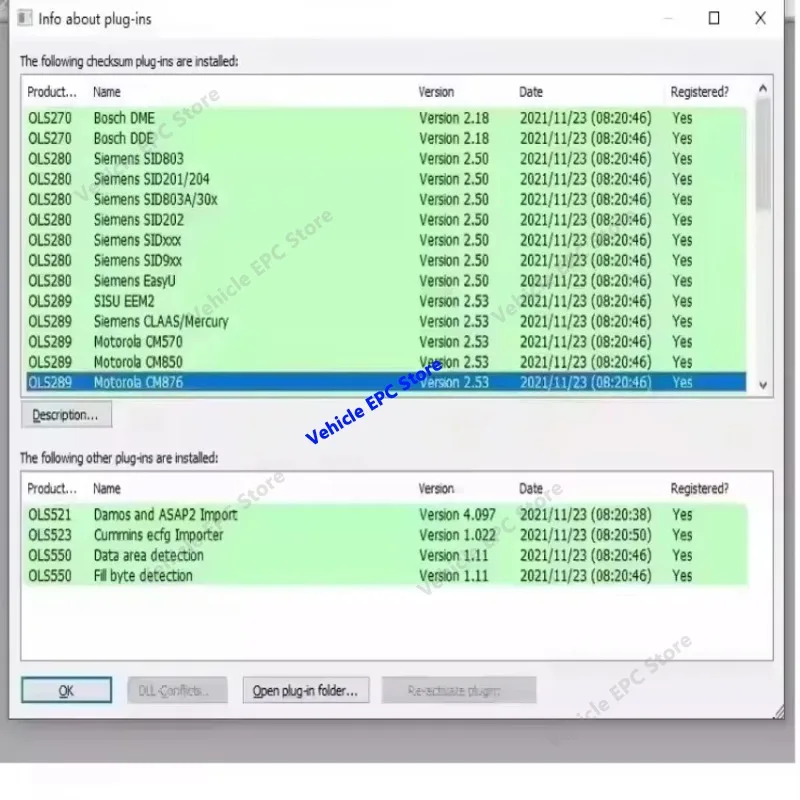Image resolution: width=800 pixels, height=800 pixels.
Task: Select the Siemens SID202 row
Action: (386, 220)
